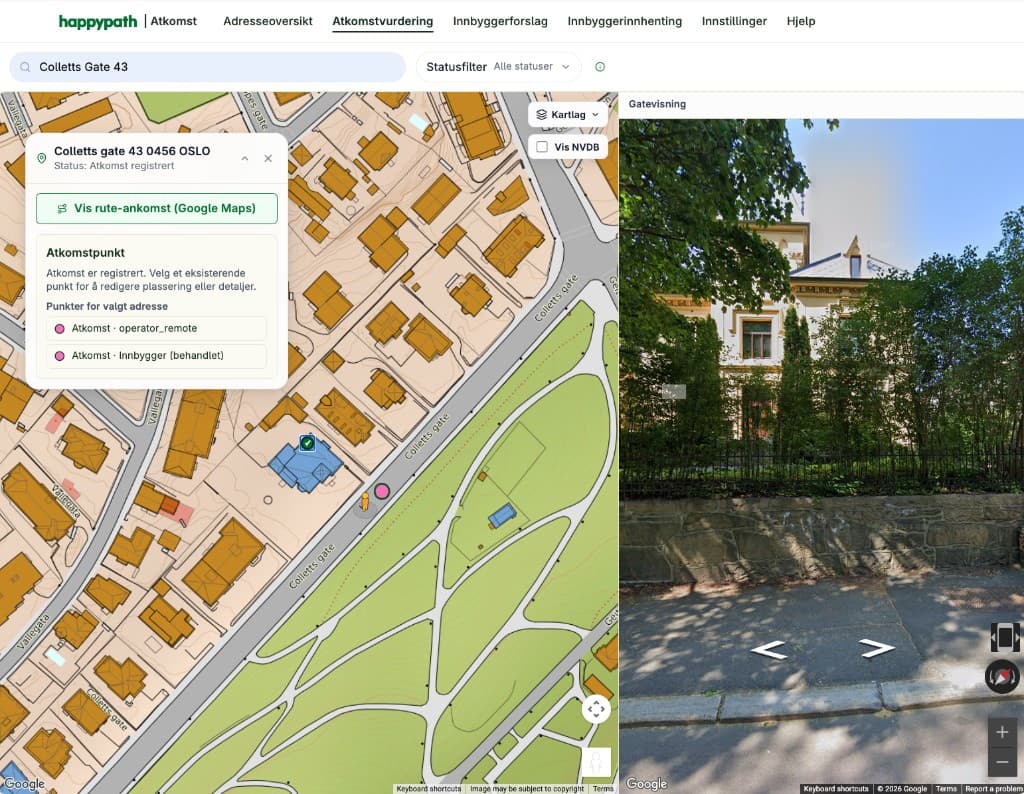Click the street view panorama toggle icon
Viewport: 1024px width, 794px height.
(1005, 637)
